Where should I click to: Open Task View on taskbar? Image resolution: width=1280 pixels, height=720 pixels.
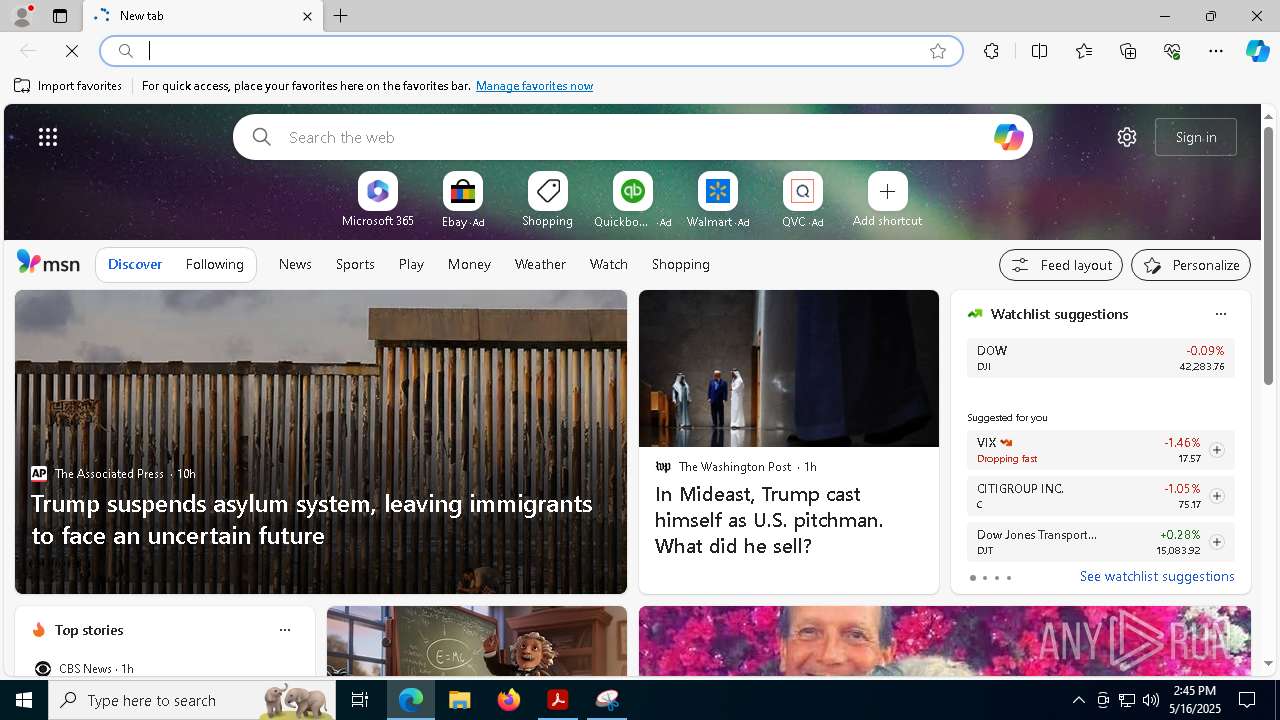pos(360,700)
